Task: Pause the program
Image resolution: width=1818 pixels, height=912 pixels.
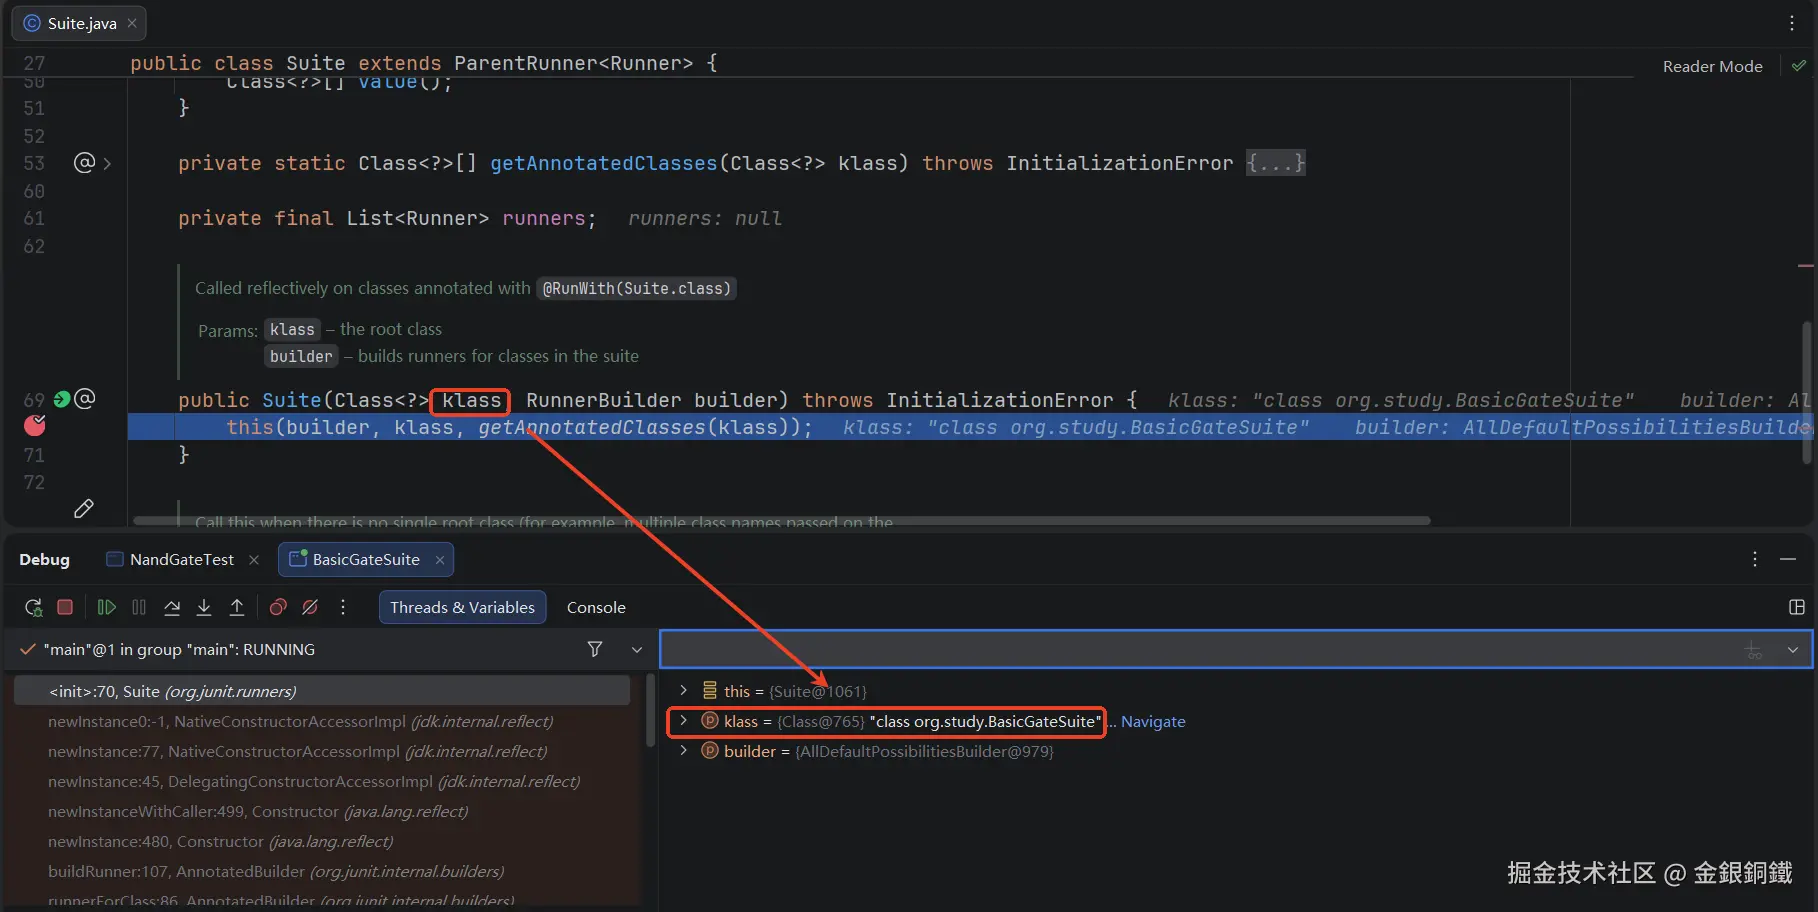Action: 139,607
